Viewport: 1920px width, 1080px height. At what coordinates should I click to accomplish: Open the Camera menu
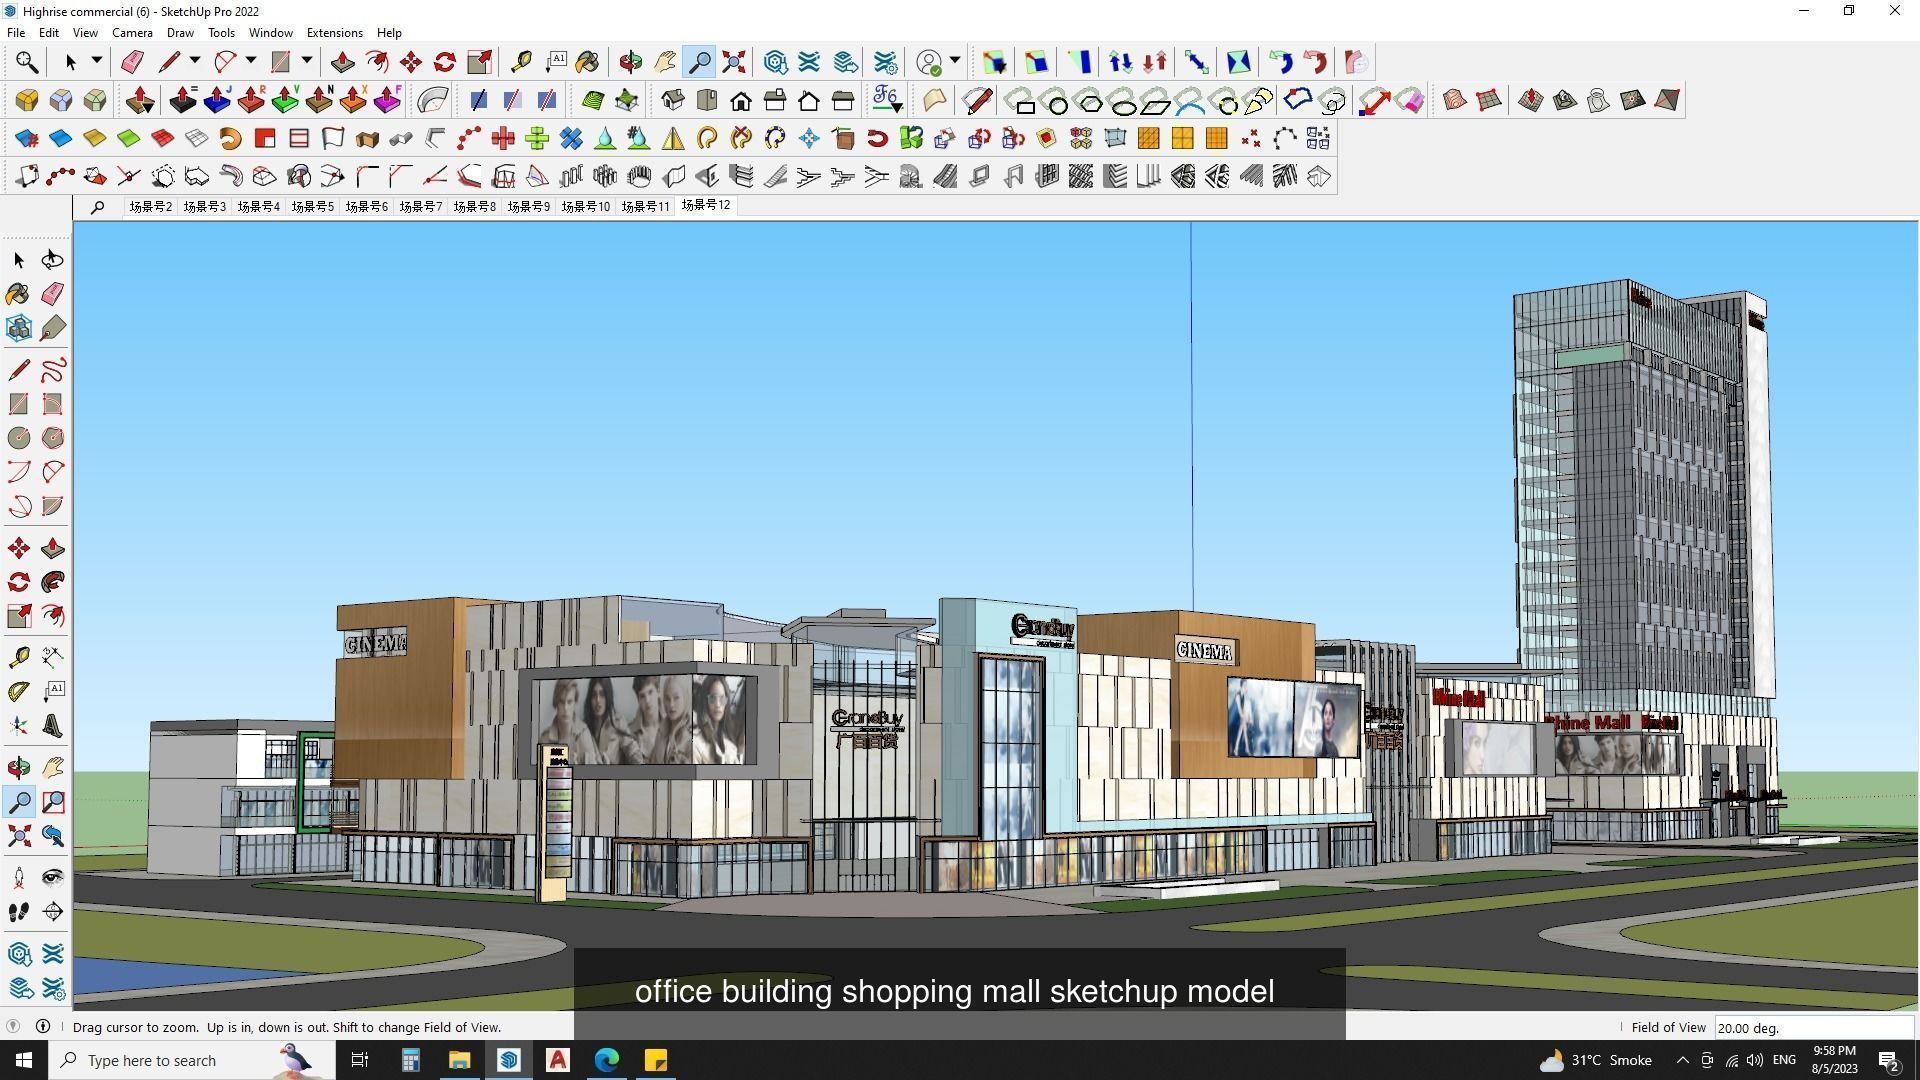coord(132,32)
